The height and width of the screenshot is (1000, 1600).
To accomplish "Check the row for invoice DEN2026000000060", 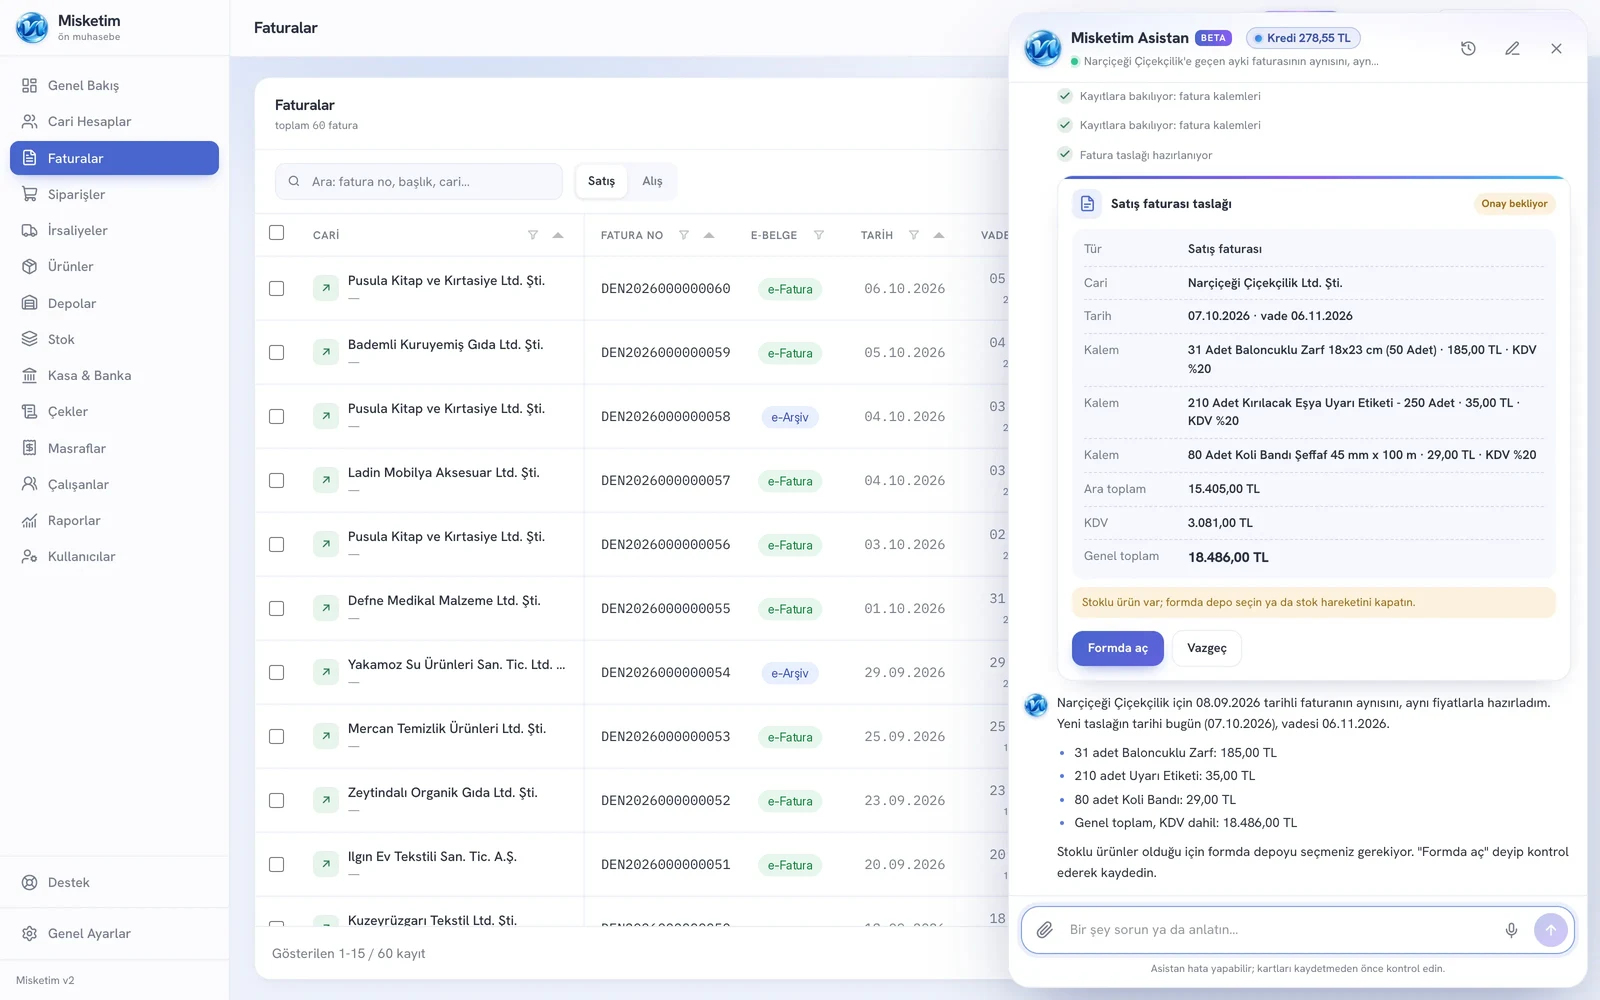I will [x=277, y=289].
